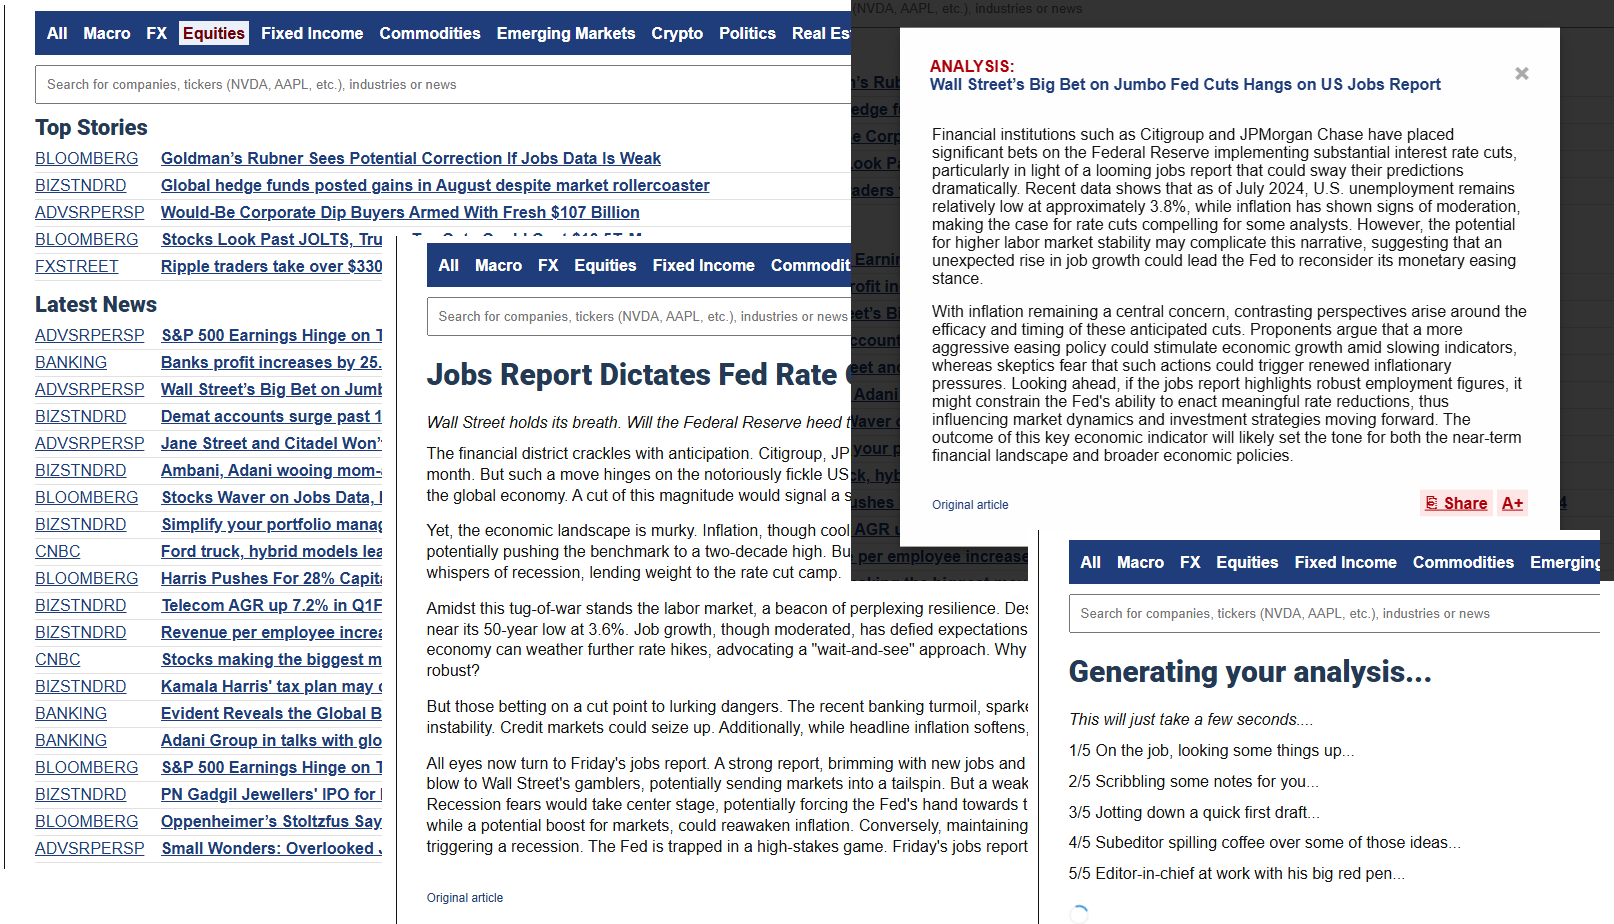Click the FXSTREET source link
Viewport: 1614px width, 924px height.
(76, 266)
